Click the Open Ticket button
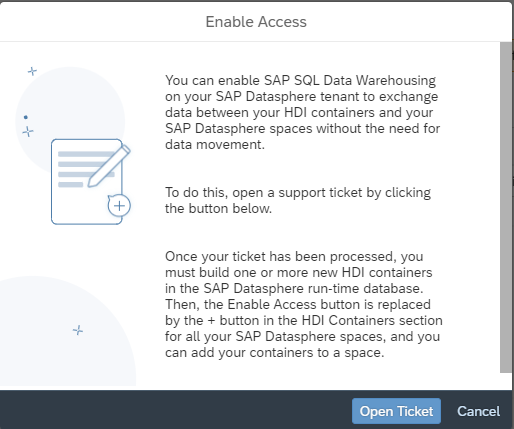Image resolution: width=514 pixels, height=429 pixels. [396, 411]
